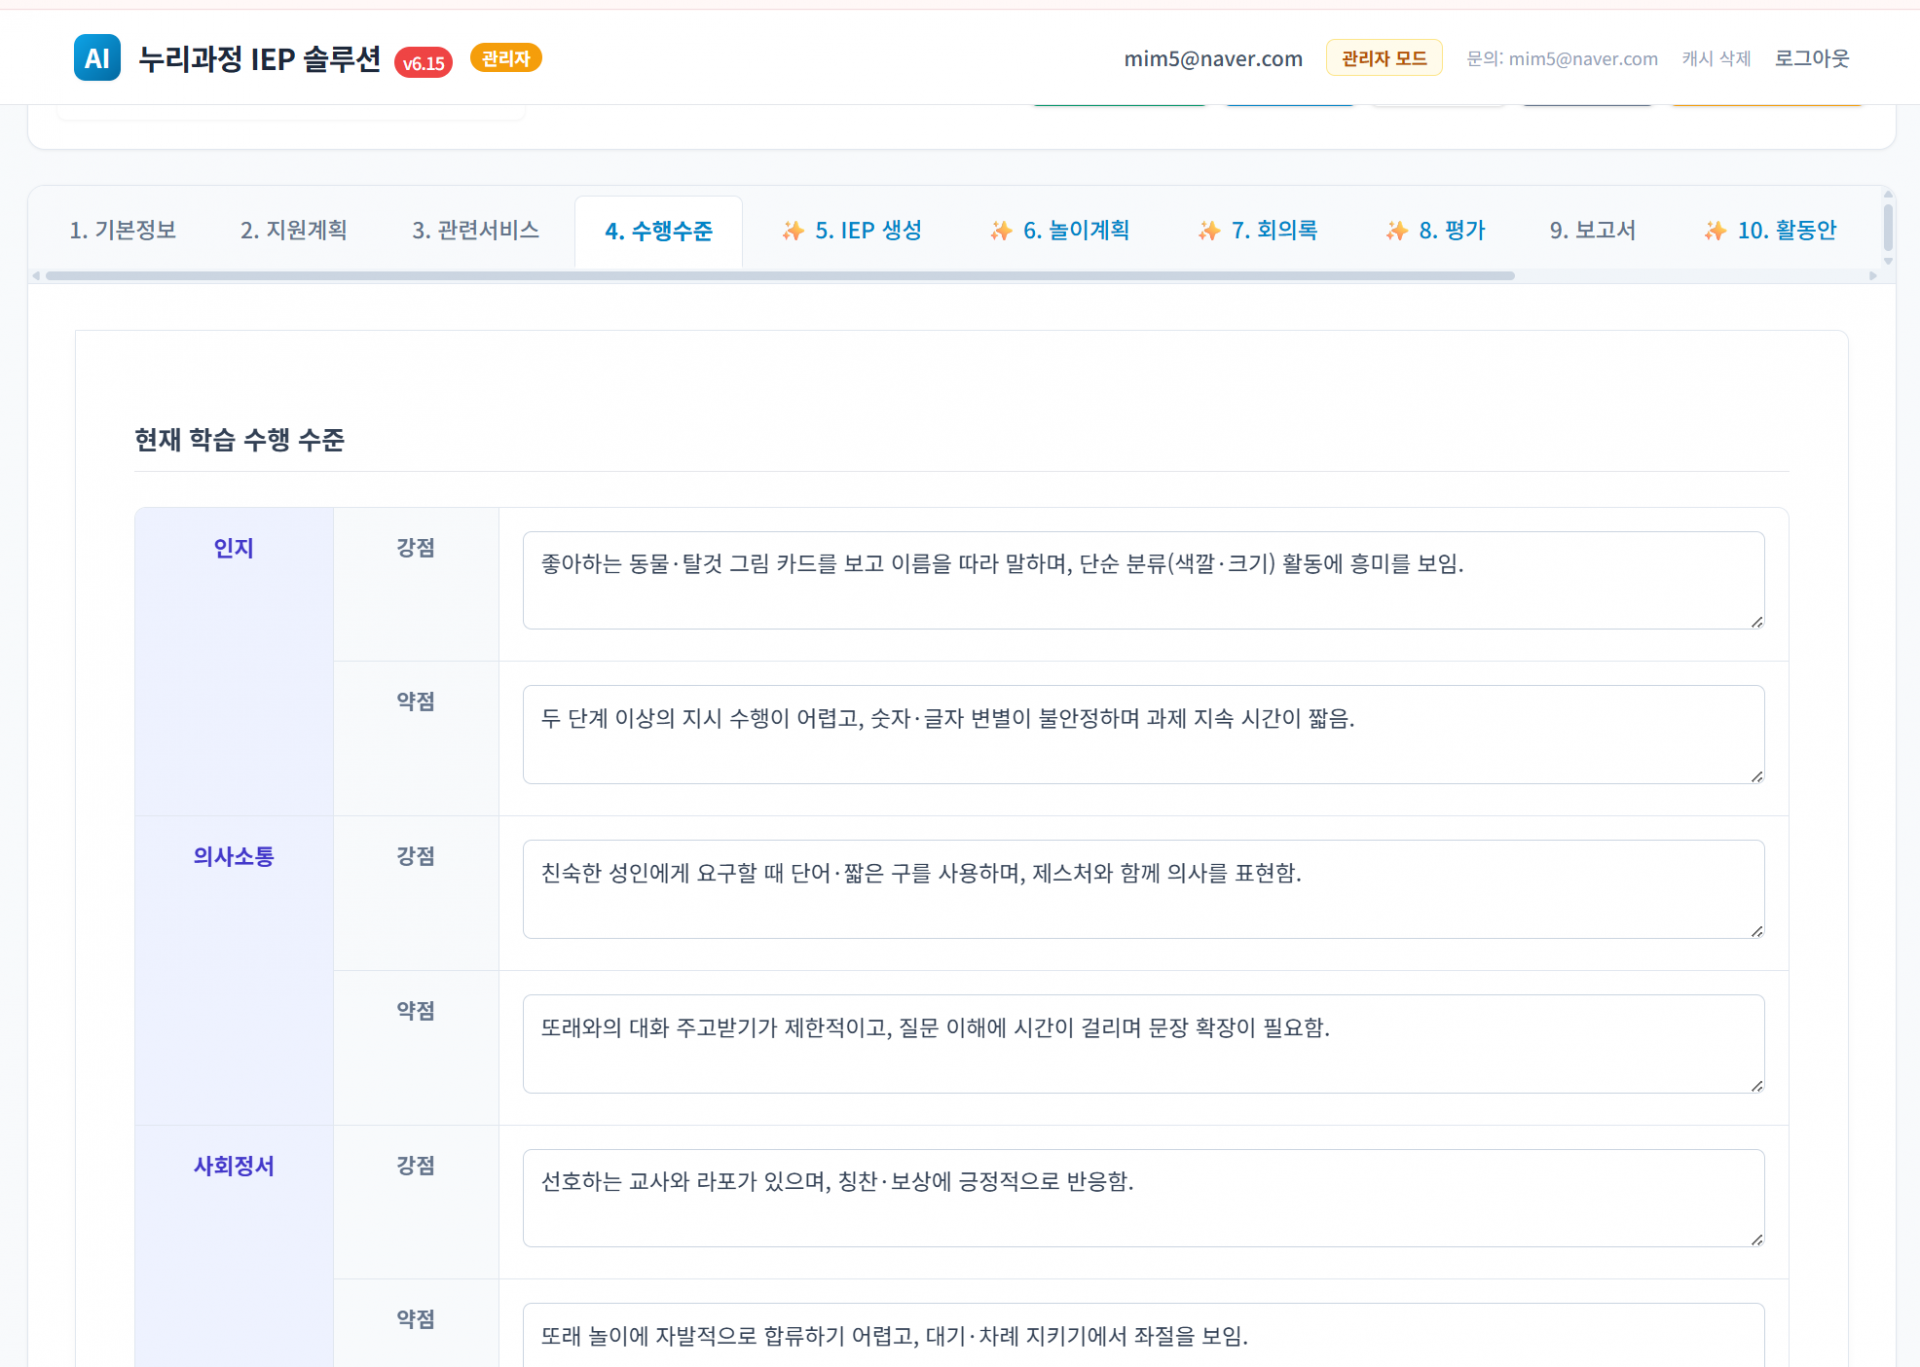Click the 강점 label in 인지 row
The width and height of the screenshot is (1920, 1367).
(x=416, y=548)
